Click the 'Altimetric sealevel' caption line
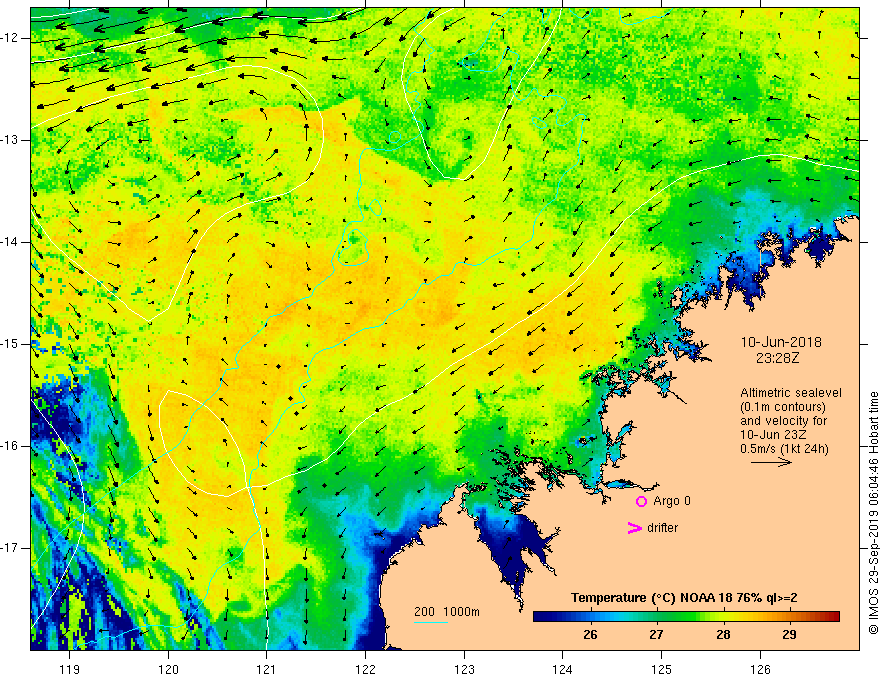This screenshot has height=680, width=880. (x=790, y=393)
